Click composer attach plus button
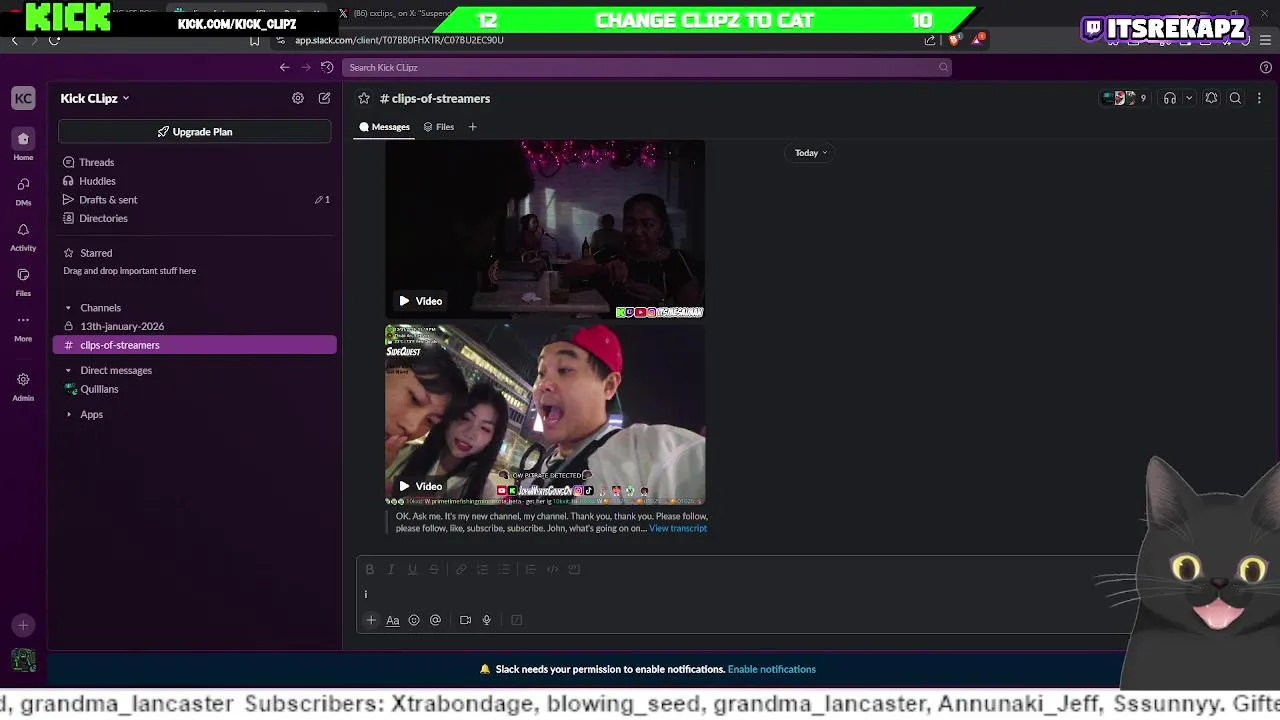The width and height of the screenshot is (1280, 720). click(371, 620)
